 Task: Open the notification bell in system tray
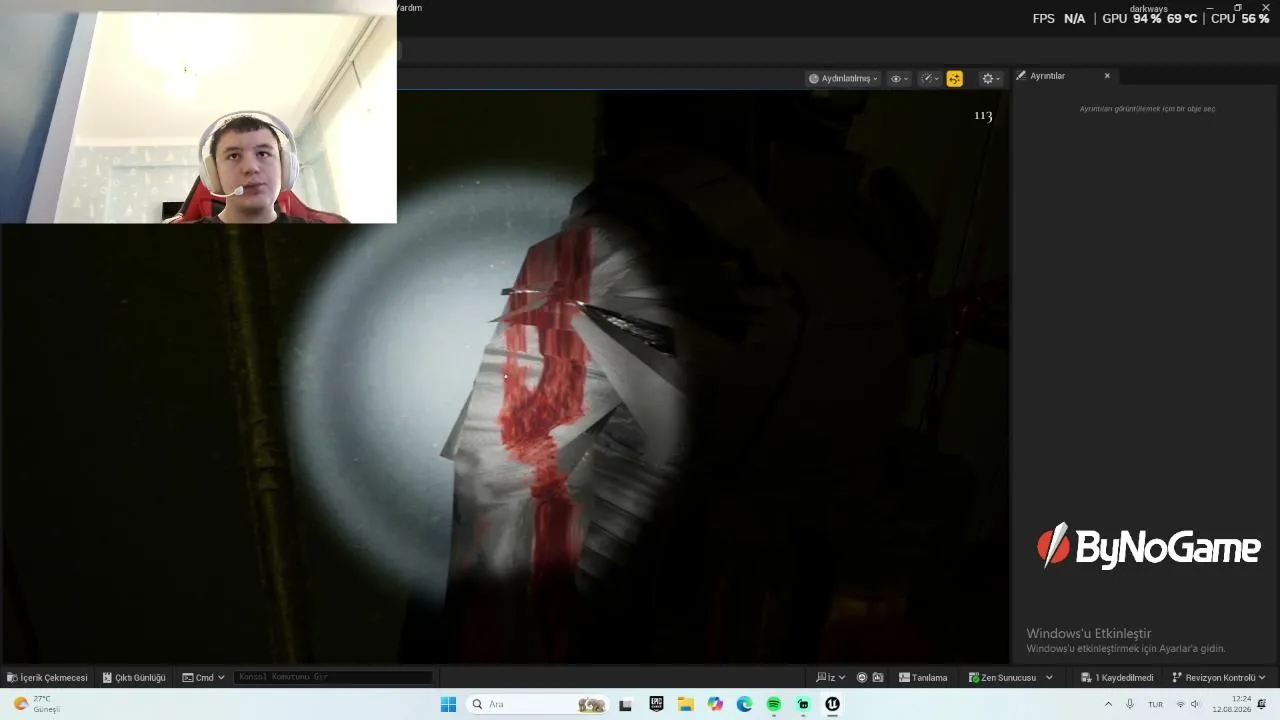[x=1262, y=704]
